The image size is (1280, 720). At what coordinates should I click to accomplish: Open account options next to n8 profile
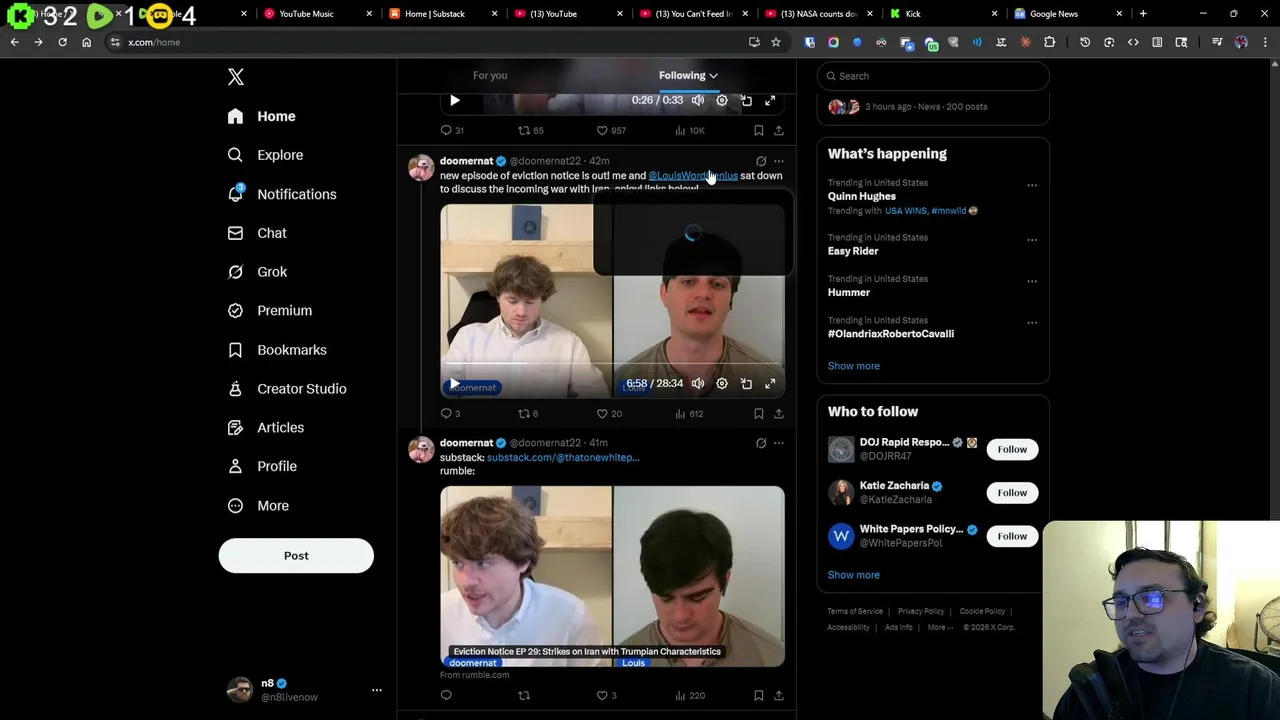[x=377, y=690]
